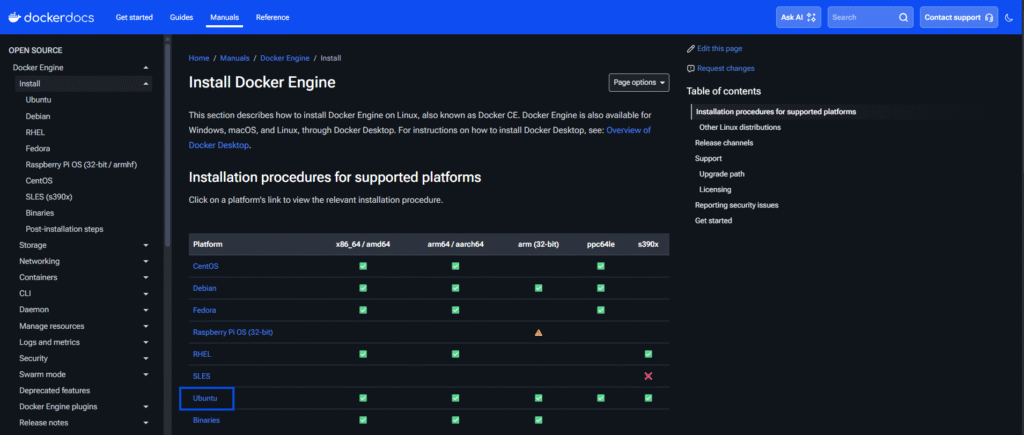Viewport: 1024px width, 435px height.
Task: Click the CentOS x86_64 green checkmark
Action: pyautogui.click(x=363, y=266)
